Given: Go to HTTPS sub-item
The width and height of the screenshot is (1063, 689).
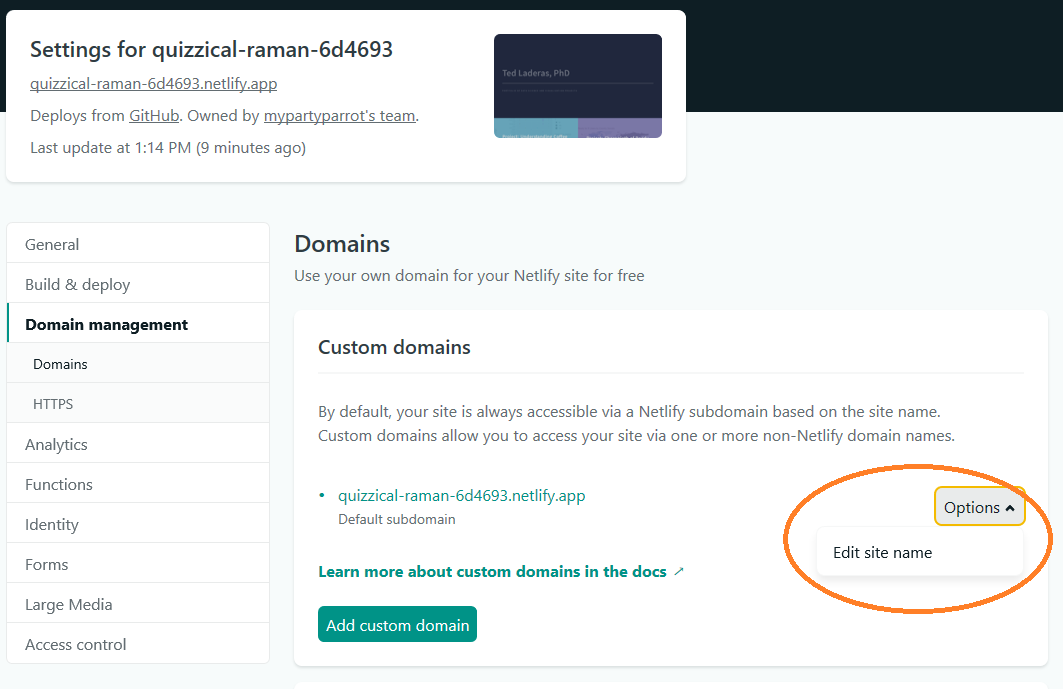Looking at the screenshot, I should (138, 404).
